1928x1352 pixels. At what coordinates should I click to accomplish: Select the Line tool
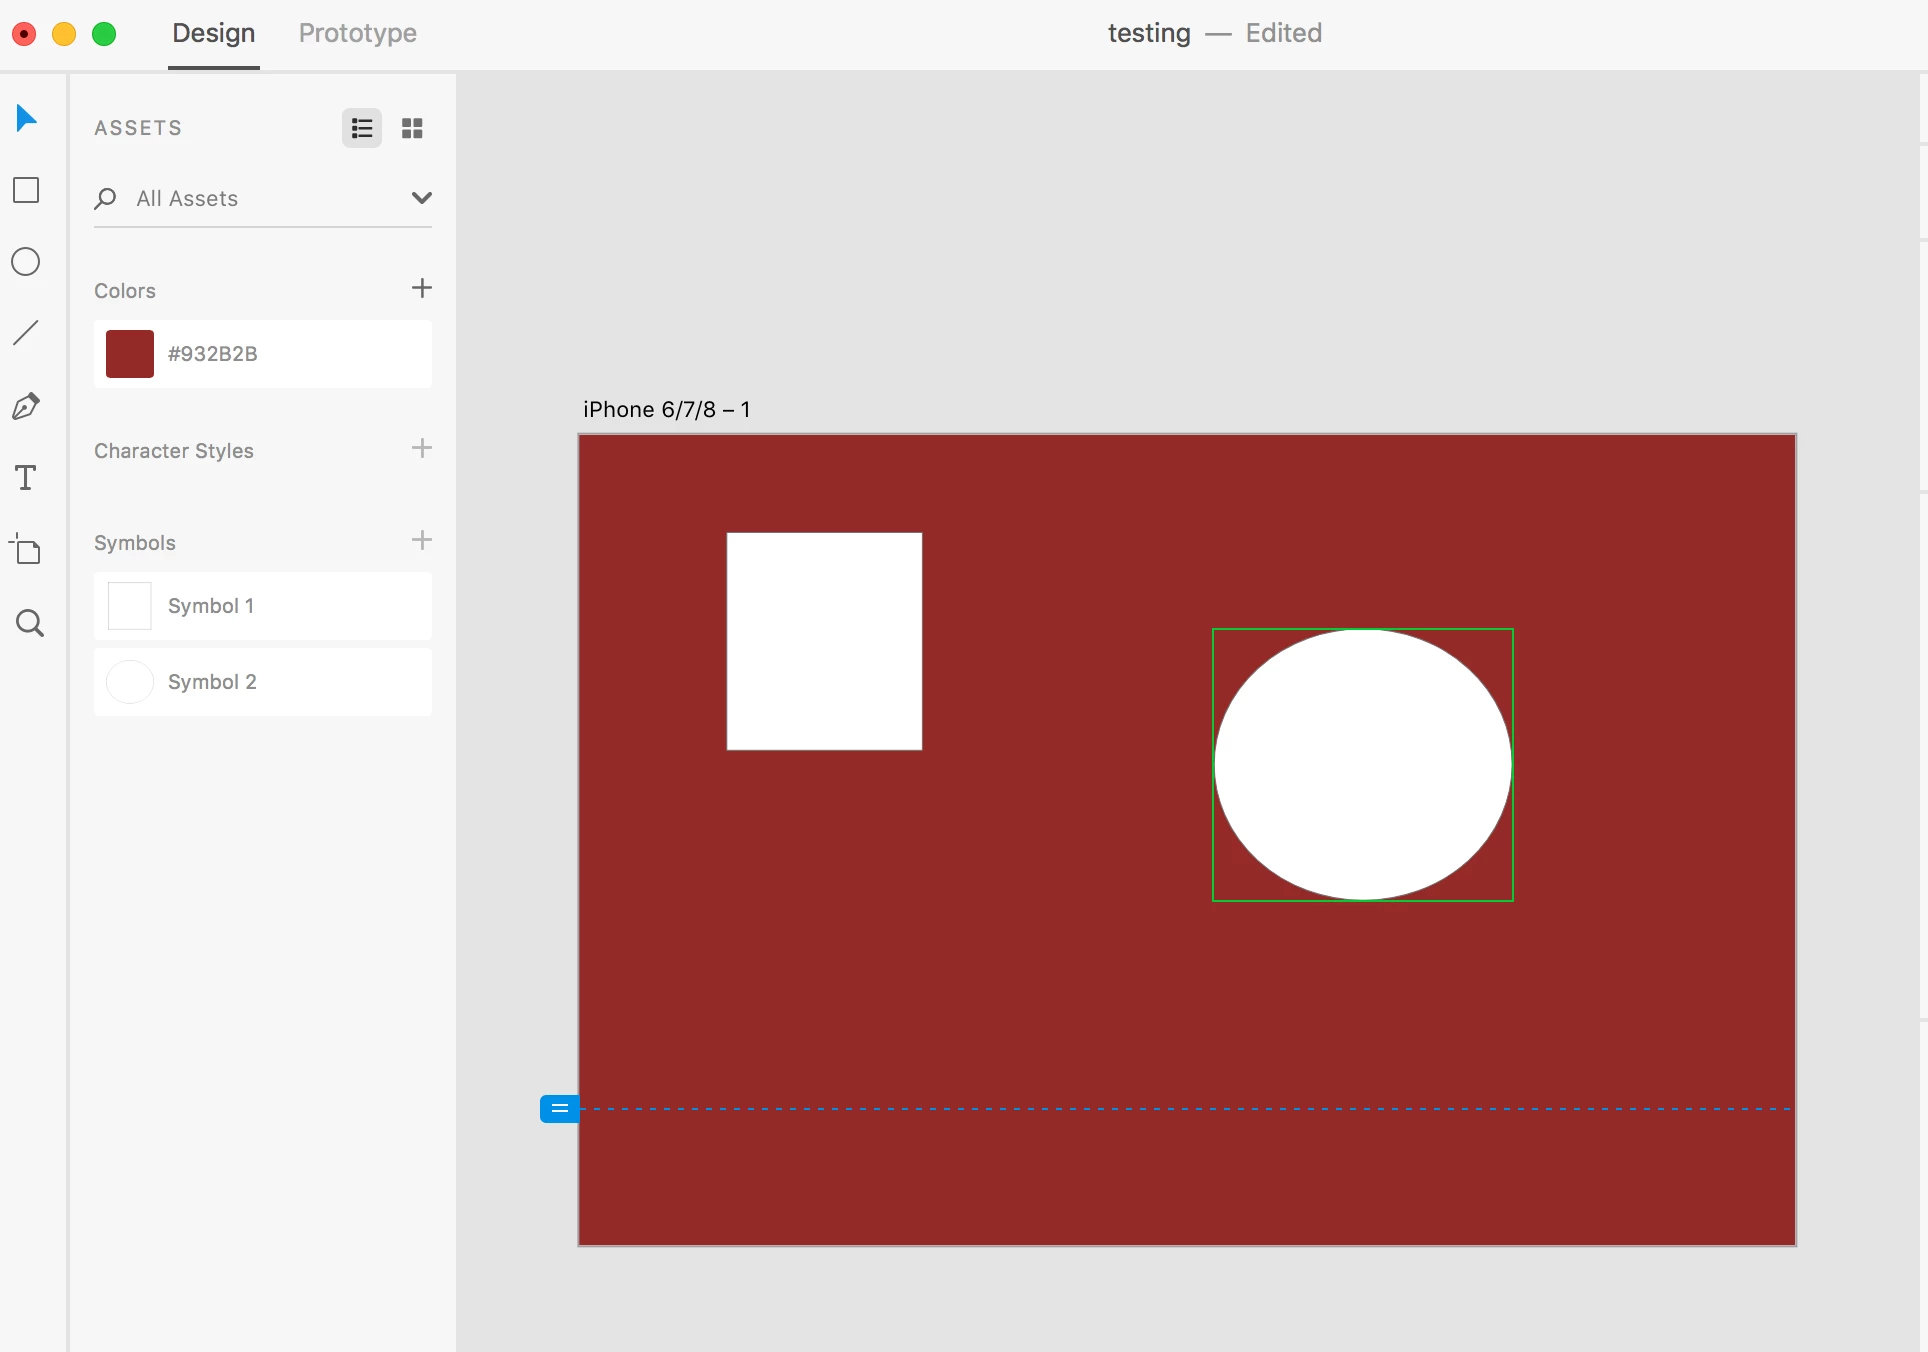point(26,333)
